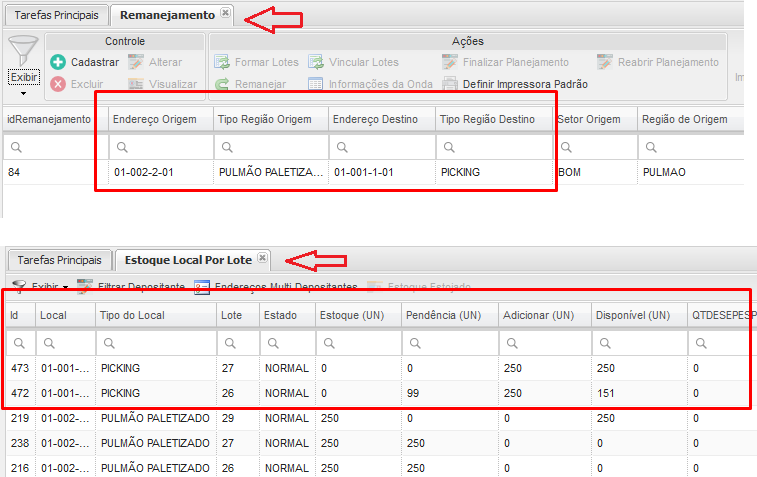The height and width of the screenshot is (477, 757).
Task: Sort by Disponível (UN) column header
Action: tap(640, 315)
